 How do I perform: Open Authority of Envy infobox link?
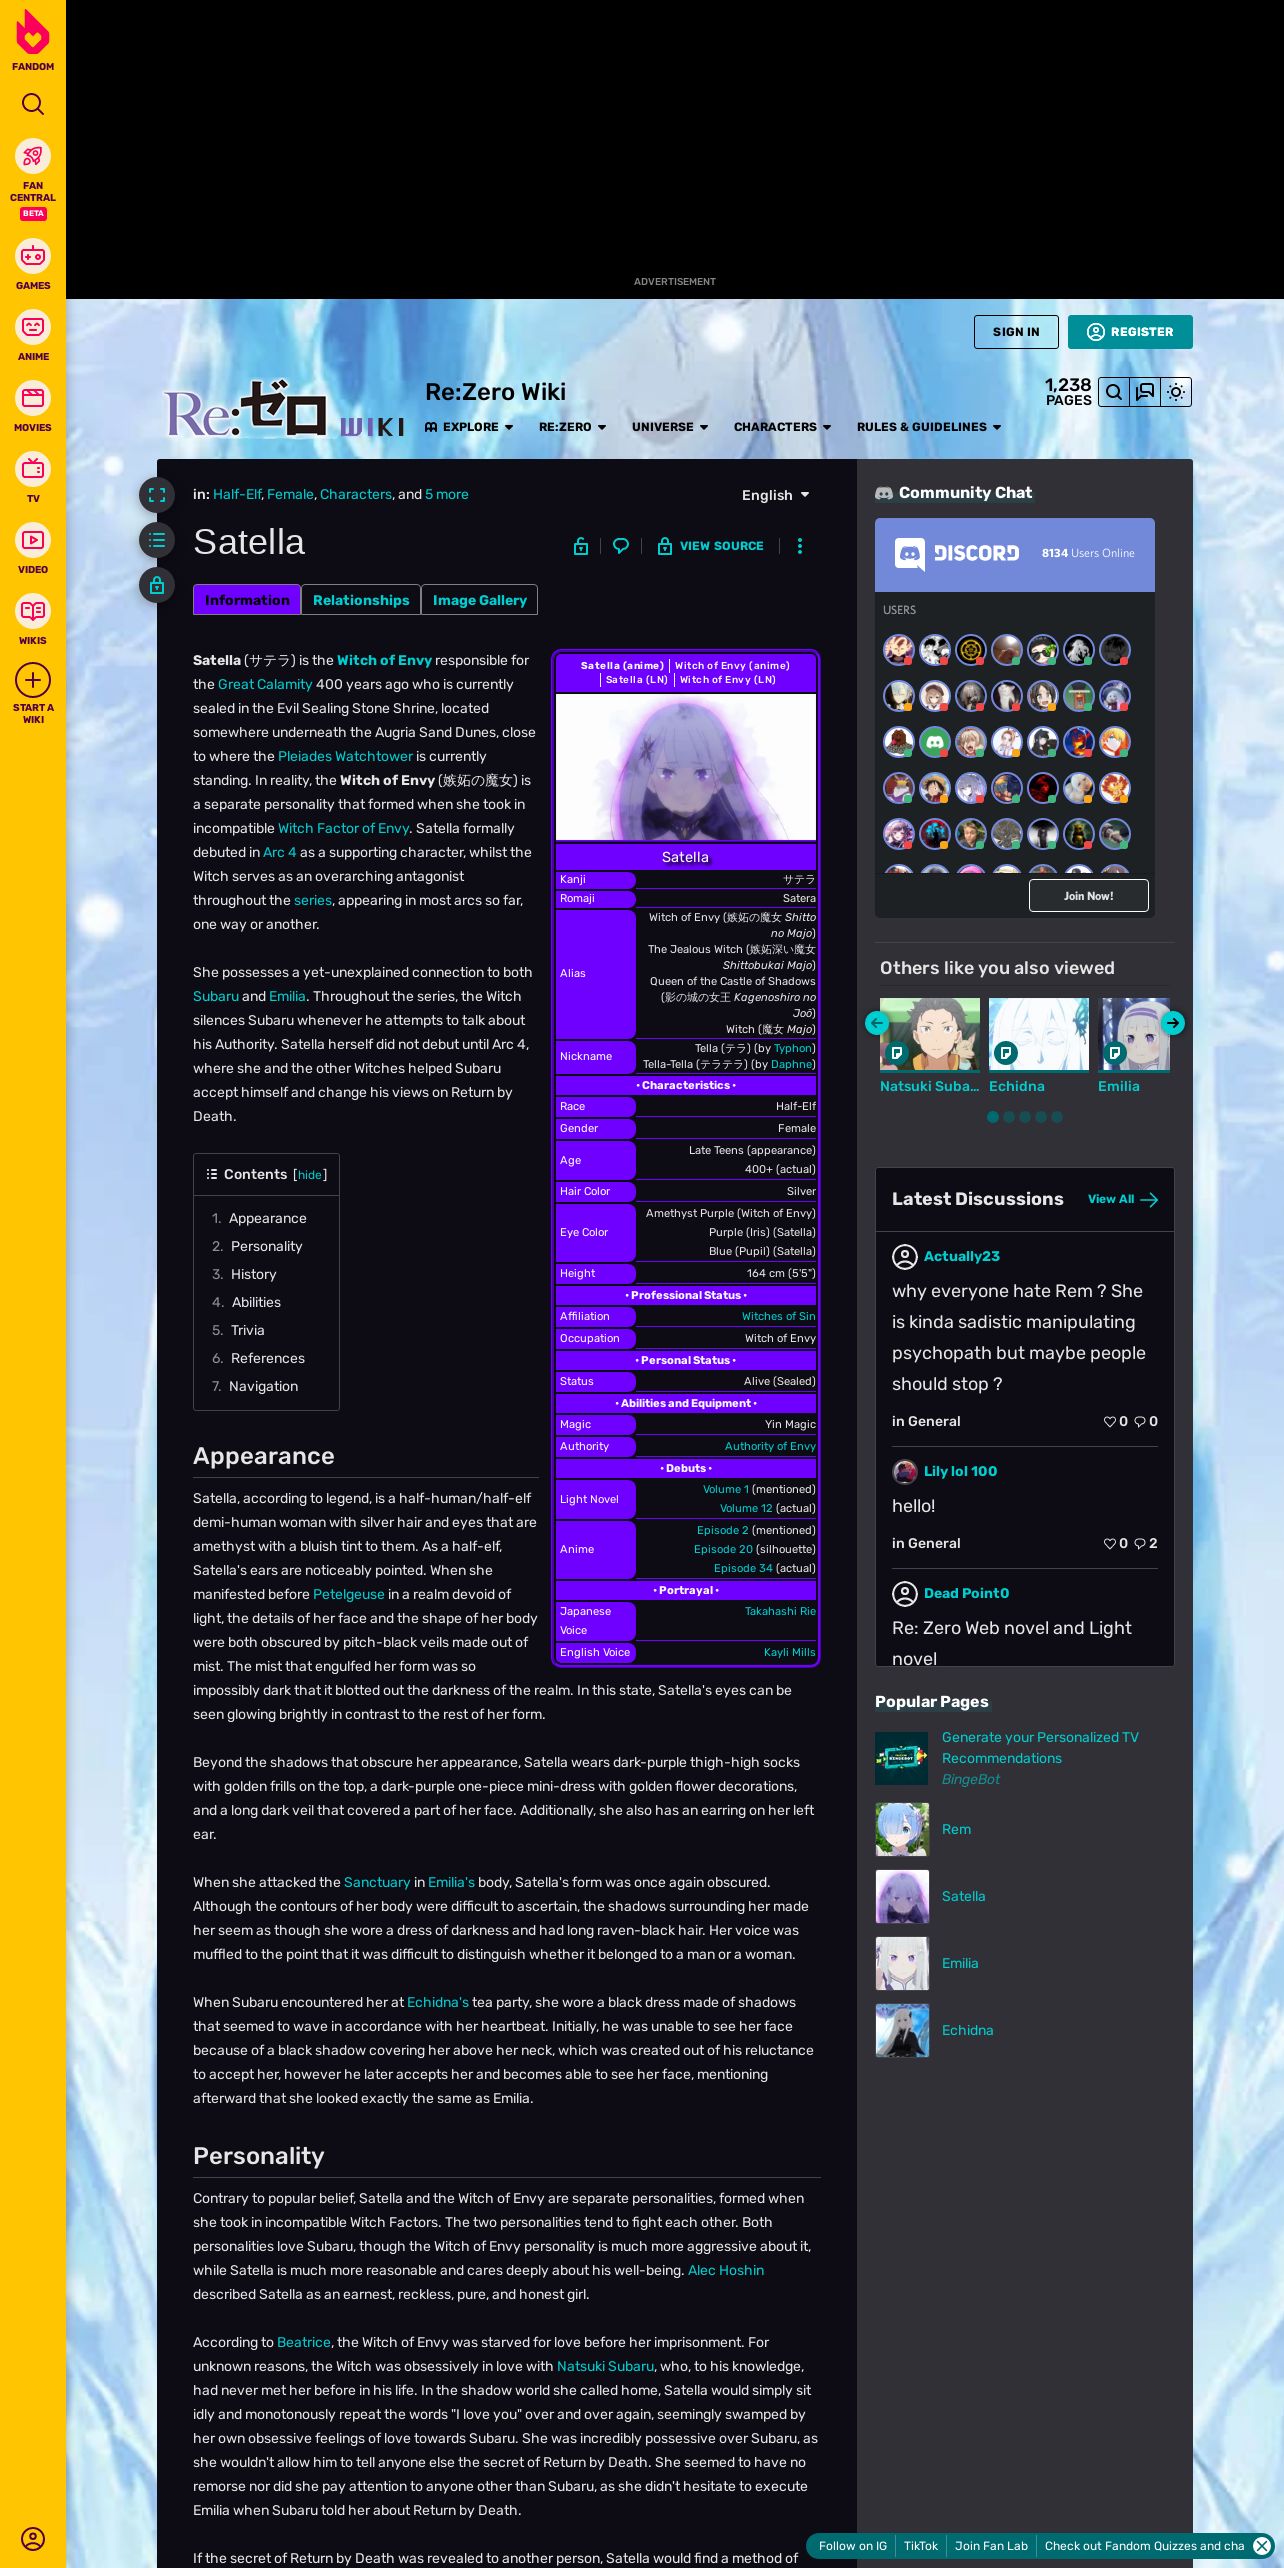pyautogui.click(x=770, y=1446)
